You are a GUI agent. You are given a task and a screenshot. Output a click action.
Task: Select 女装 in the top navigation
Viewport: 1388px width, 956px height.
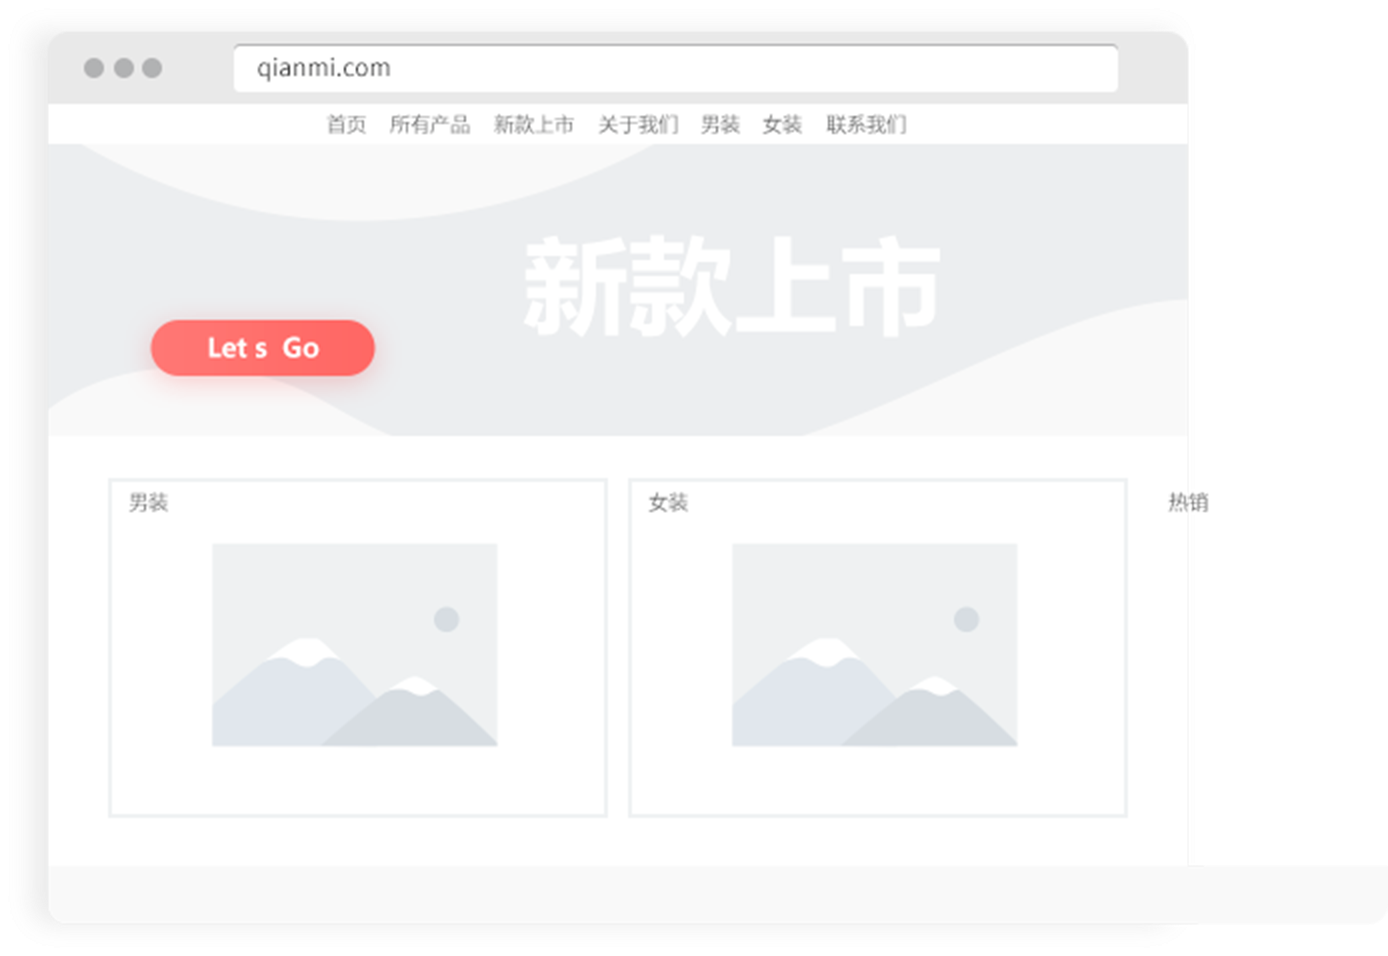point(782,124)
